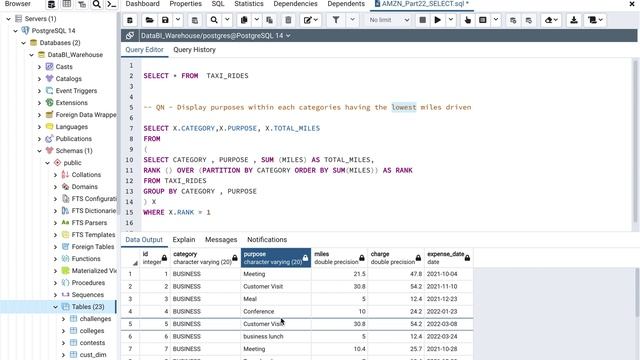Click the Commit icon in toolbar
Viewport: 640px width, 360px height.
tap(513, 20)
